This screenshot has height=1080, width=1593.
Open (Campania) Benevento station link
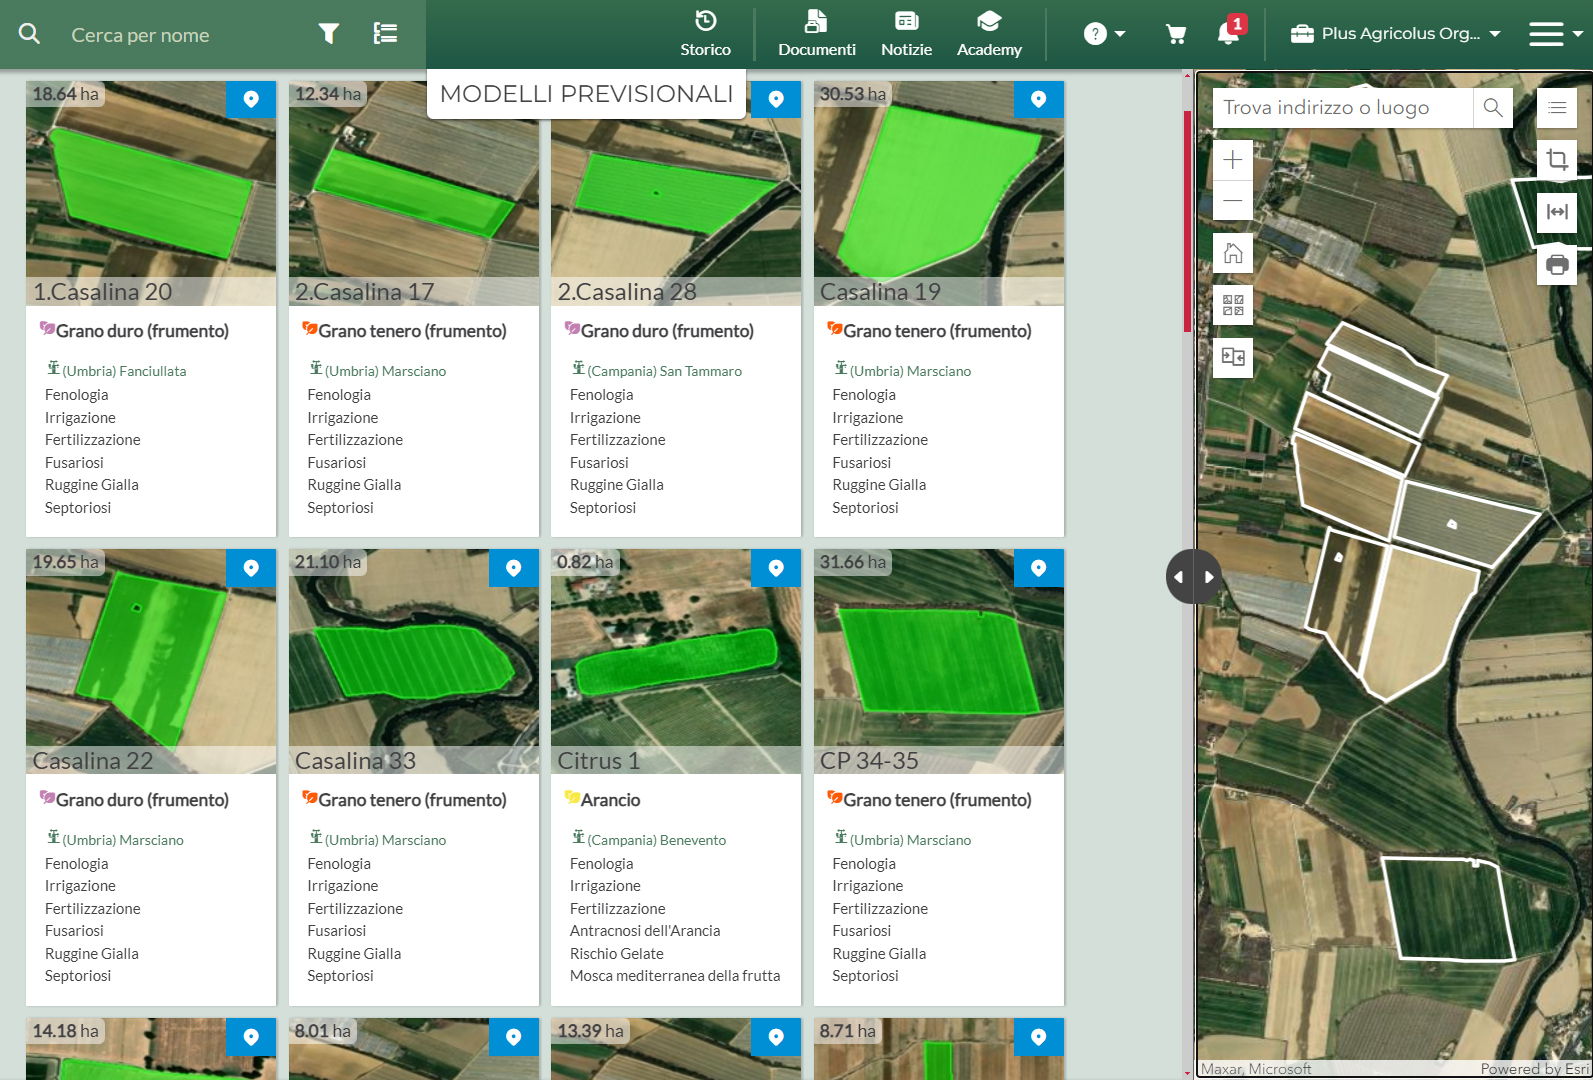656,840
